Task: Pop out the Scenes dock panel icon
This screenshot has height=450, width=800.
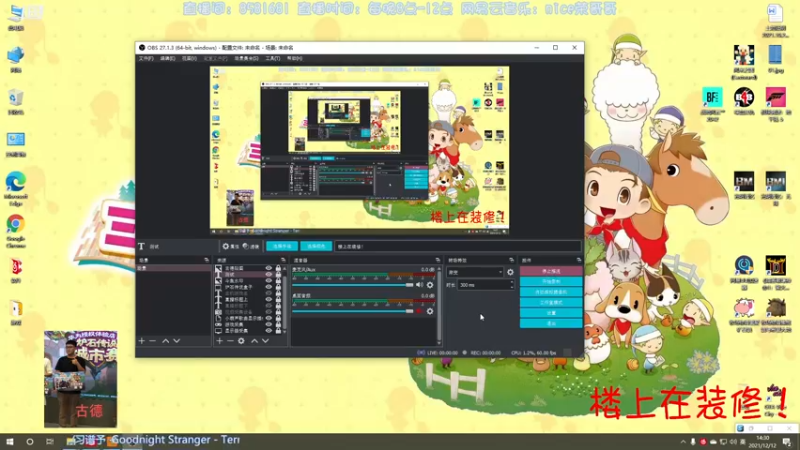Action: [x=207, y=260]
